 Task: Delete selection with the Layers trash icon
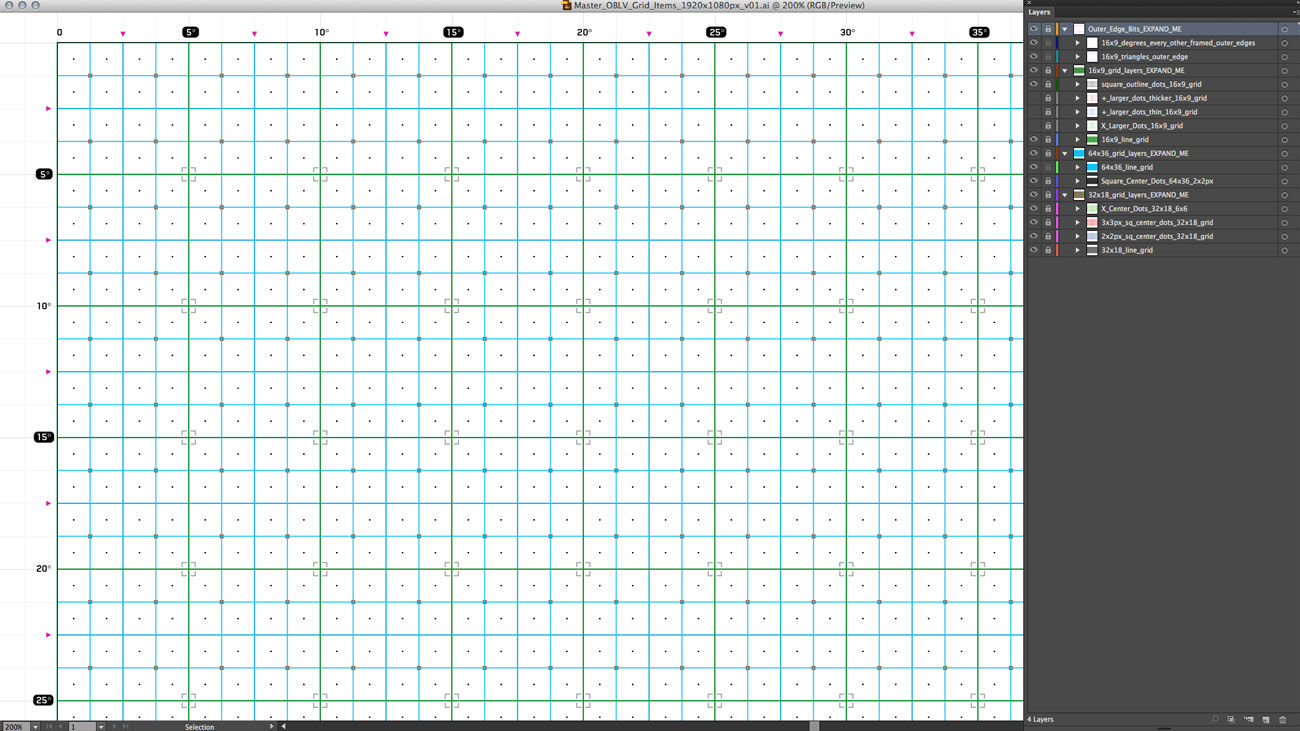click(1283, 720)
